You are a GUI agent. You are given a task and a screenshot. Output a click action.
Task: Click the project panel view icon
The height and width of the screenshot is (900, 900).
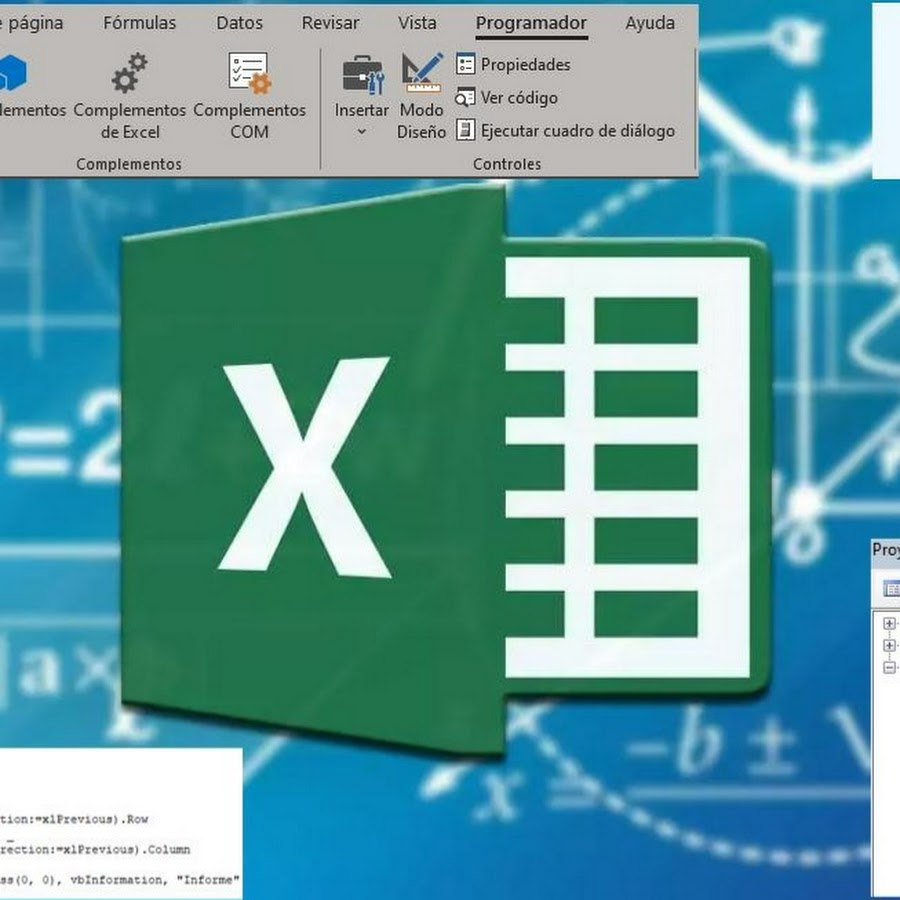coord(891,589)
